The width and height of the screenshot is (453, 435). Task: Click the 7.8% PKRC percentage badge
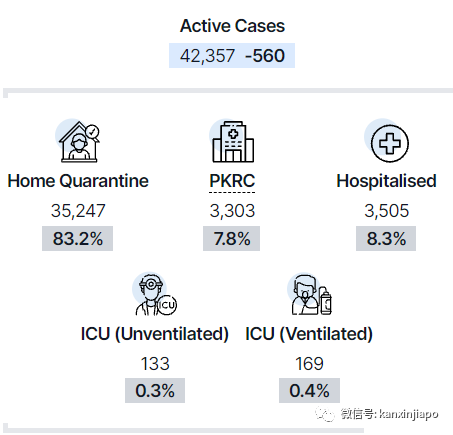pos(232,238)
